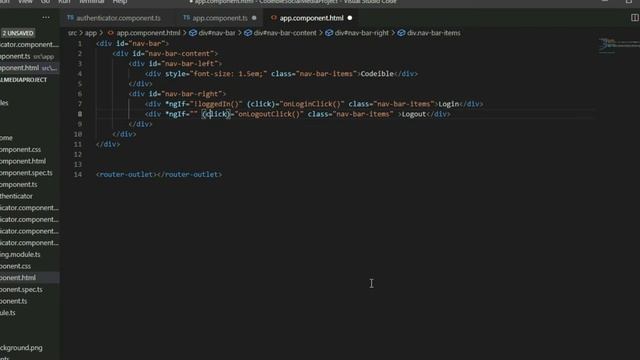This screenshot has height=360, width=640.
Task: Select the highlighted ponent.html file row
Action: pos(30,278)
